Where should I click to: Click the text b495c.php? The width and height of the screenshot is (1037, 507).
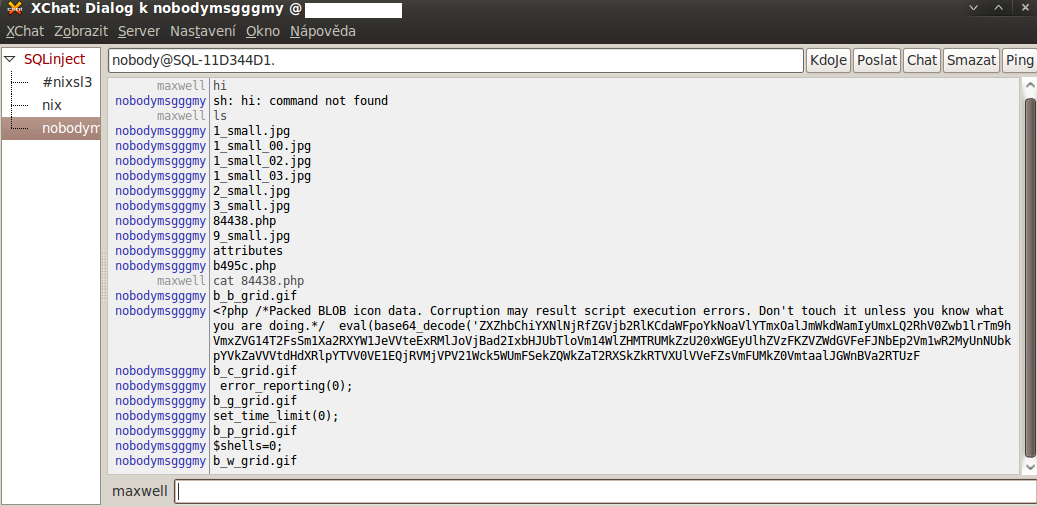click(245, 266)
